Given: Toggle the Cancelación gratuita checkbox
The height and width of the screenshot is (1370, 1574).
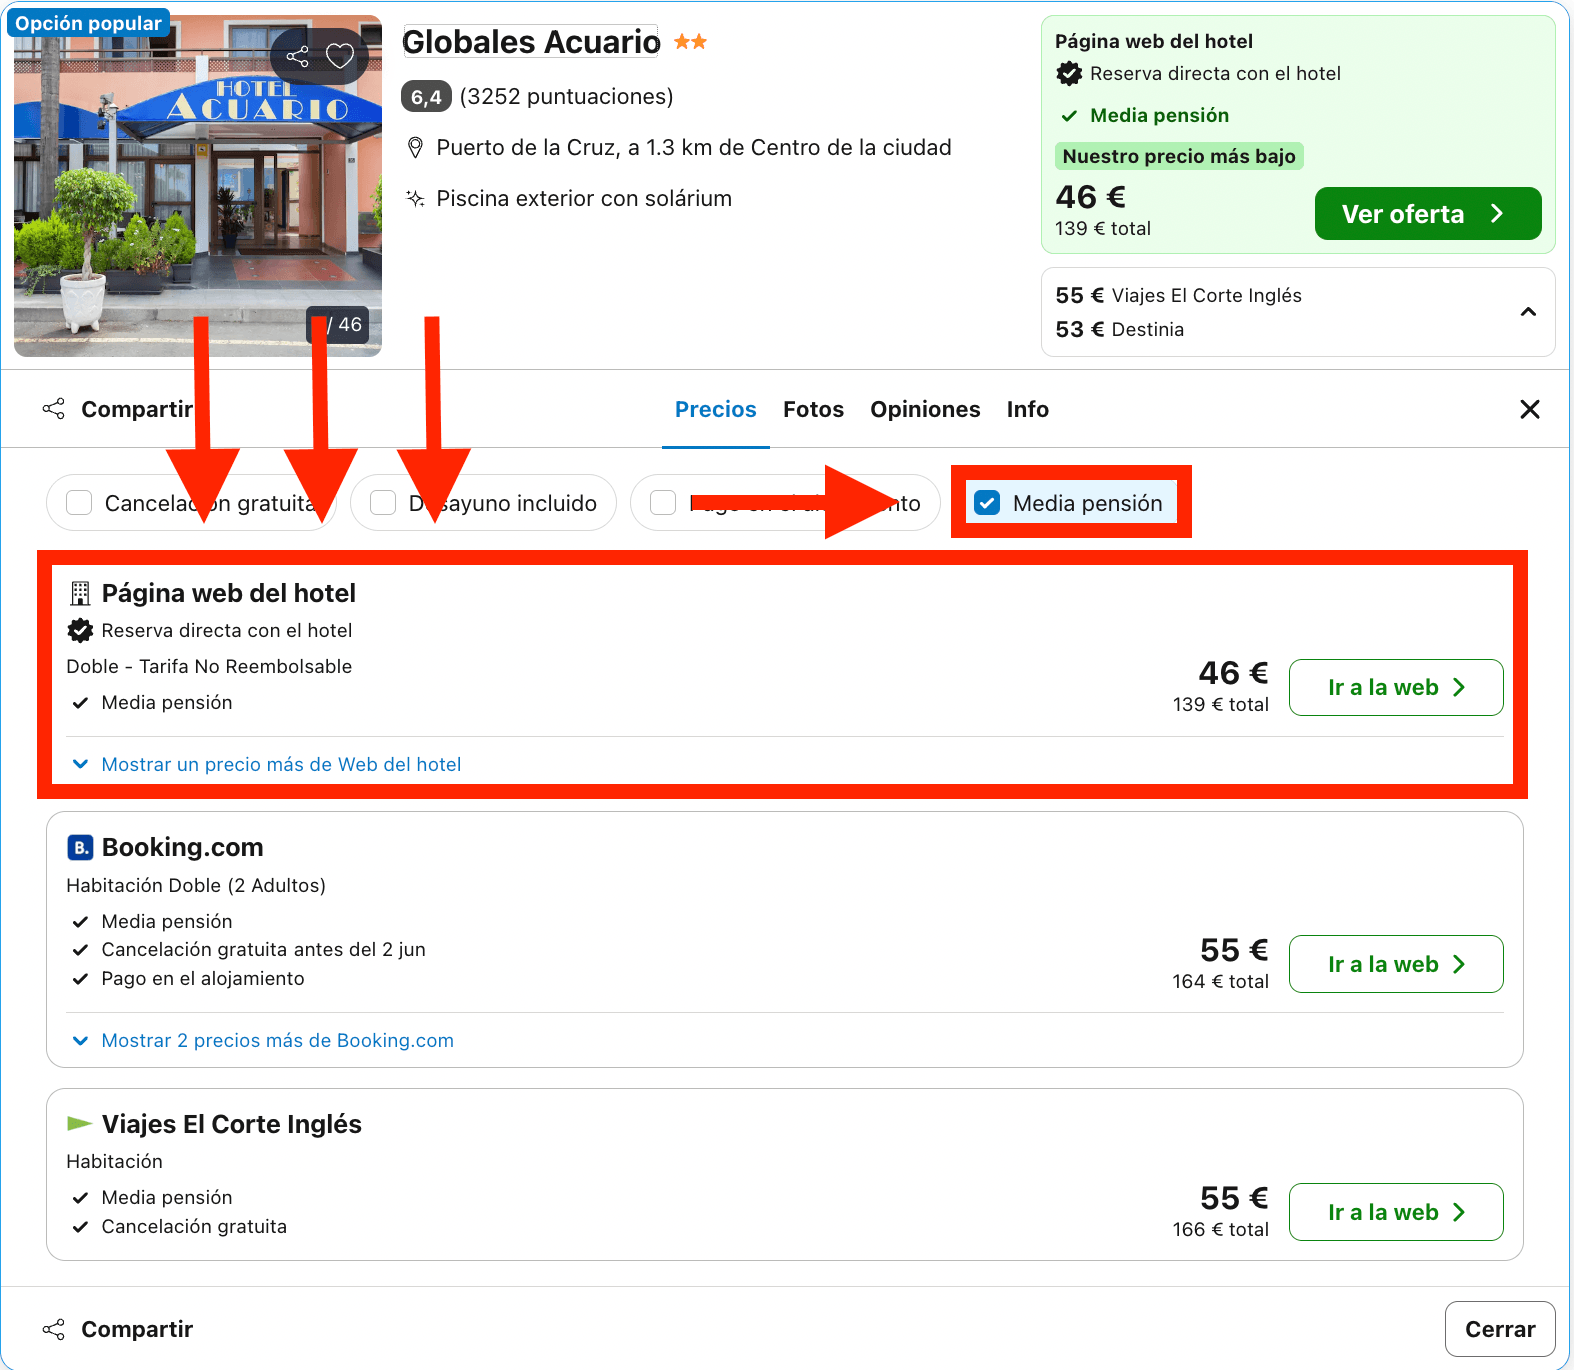Looking at the screenshot, I should point(79,502).
